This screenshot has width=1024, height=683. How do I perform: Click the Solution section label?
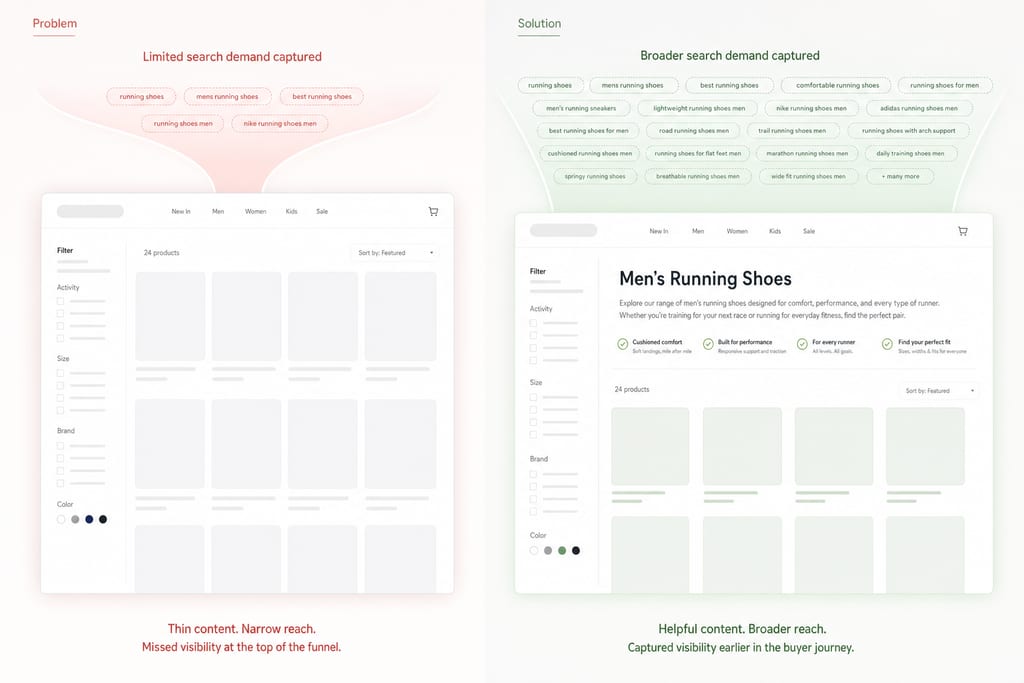click(539, 24)
